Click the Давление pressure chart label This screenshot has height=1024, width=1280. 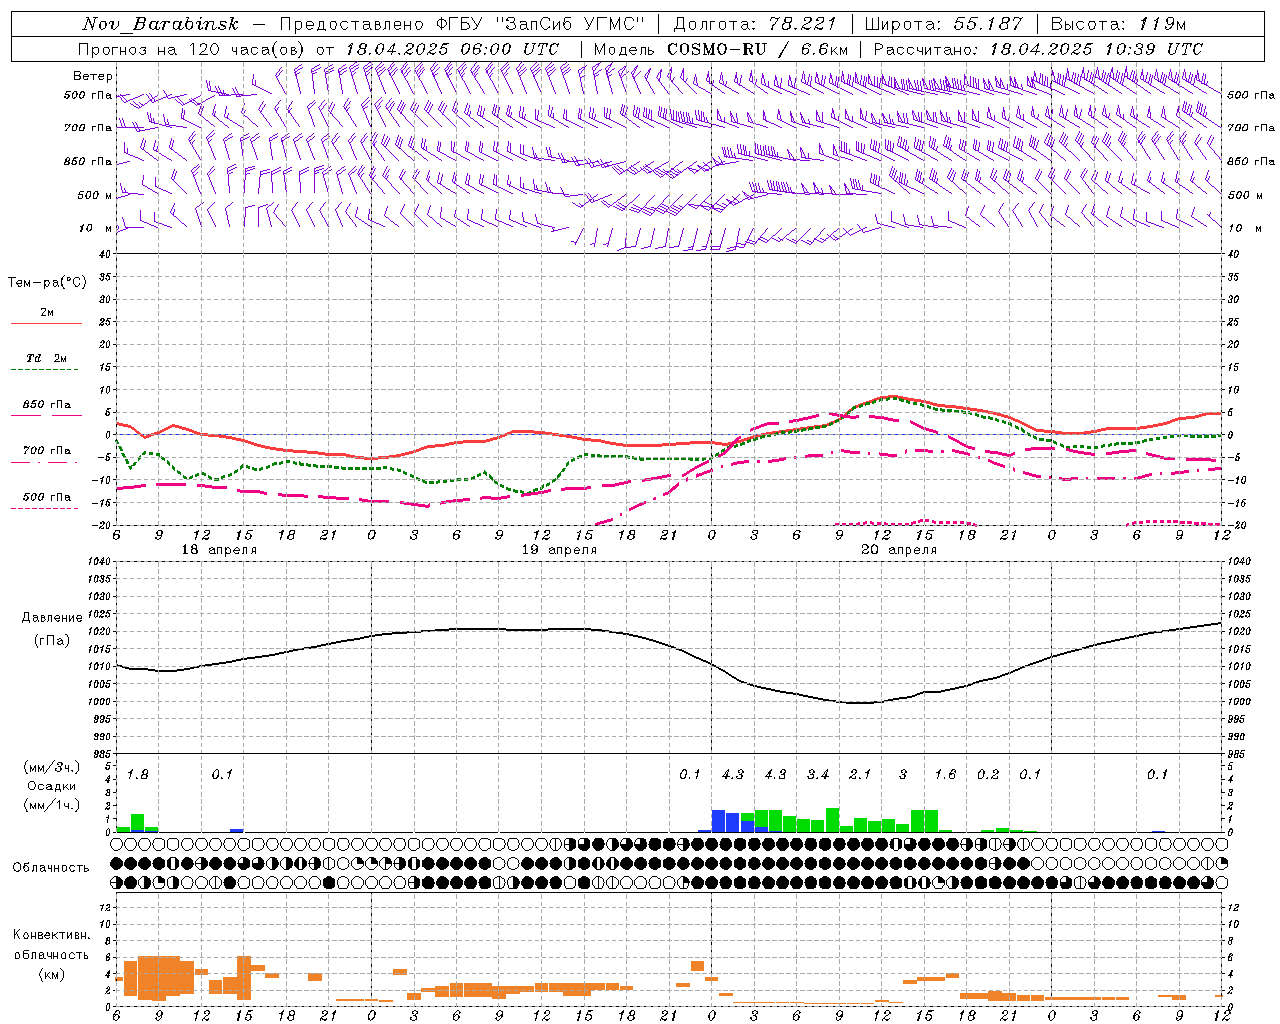point(52,618)
